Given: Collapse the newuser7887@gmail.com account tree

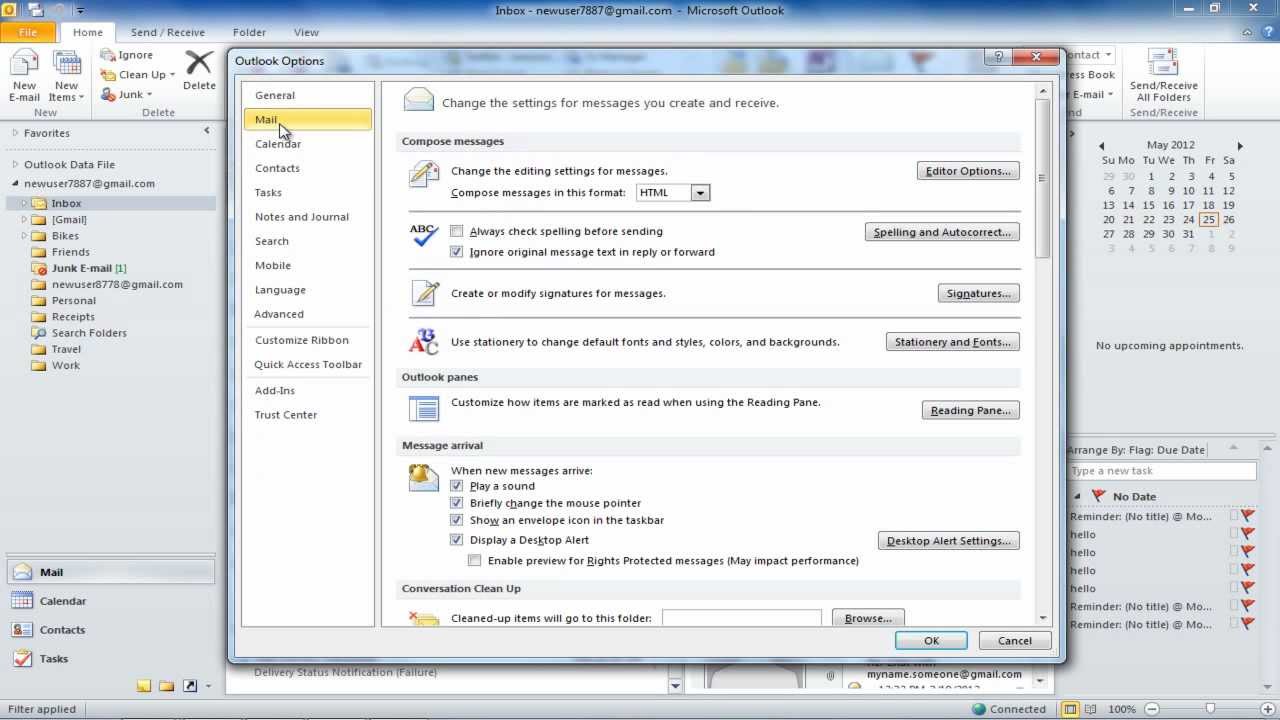Looking at the screenshot, I should [x=15, y=184].
